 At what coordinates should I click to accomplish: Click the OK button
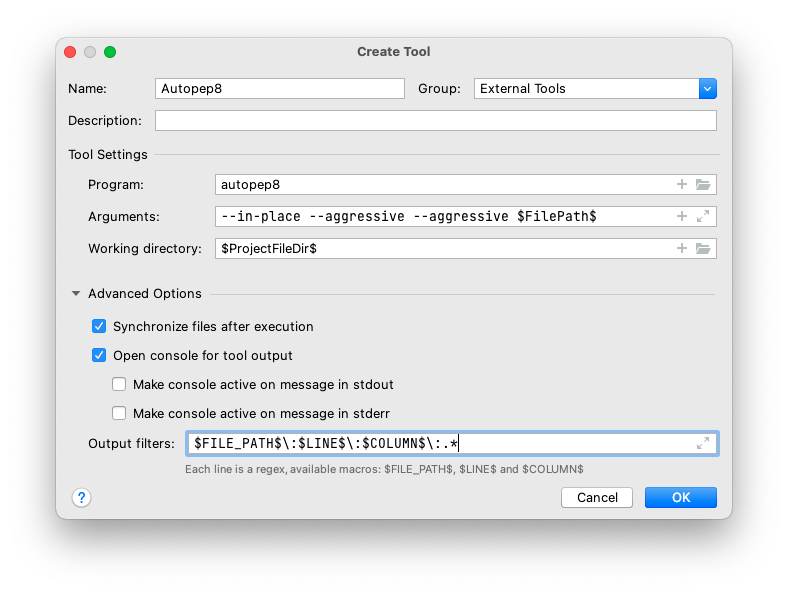pos(681,498)
